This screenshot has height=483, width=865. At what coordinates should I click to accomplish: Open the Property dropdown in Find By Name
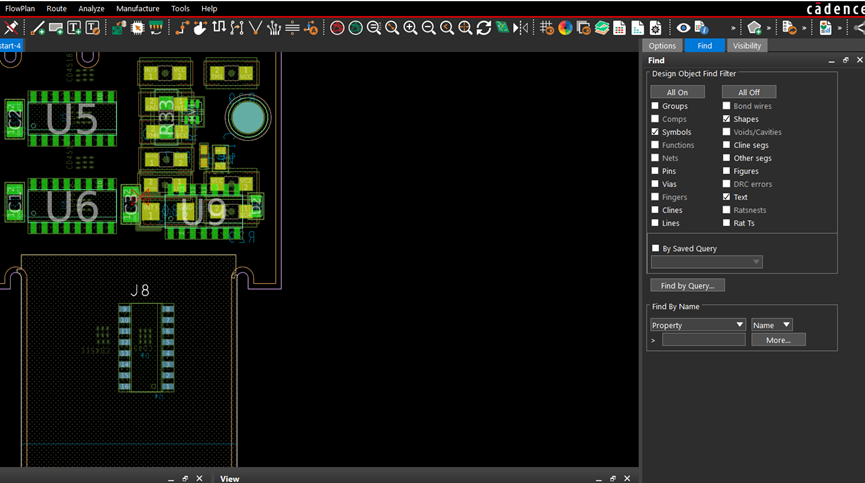698,325
